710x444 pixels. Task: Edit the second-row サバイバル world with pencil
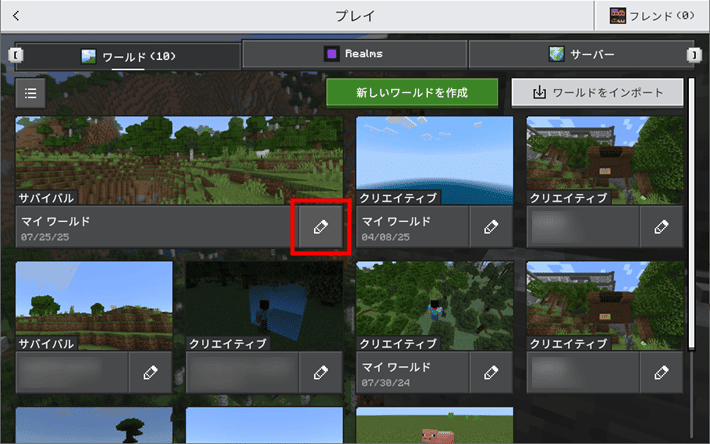pyautogui.click(x=150, y=372)
